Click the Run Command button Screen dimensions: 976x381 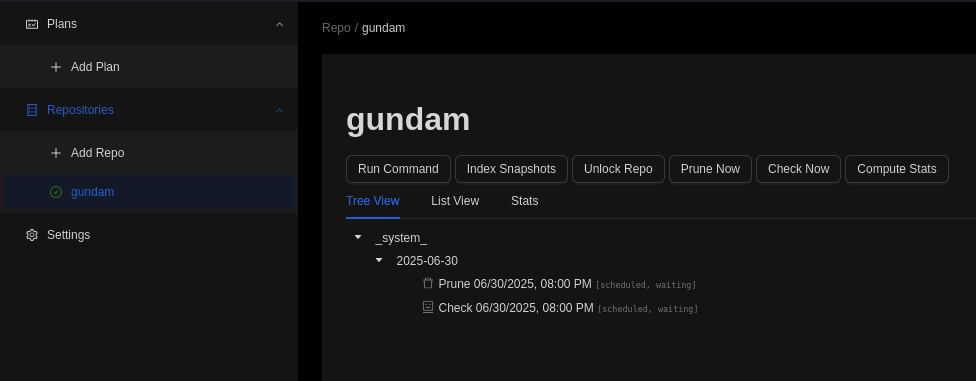tap(398, 169)
